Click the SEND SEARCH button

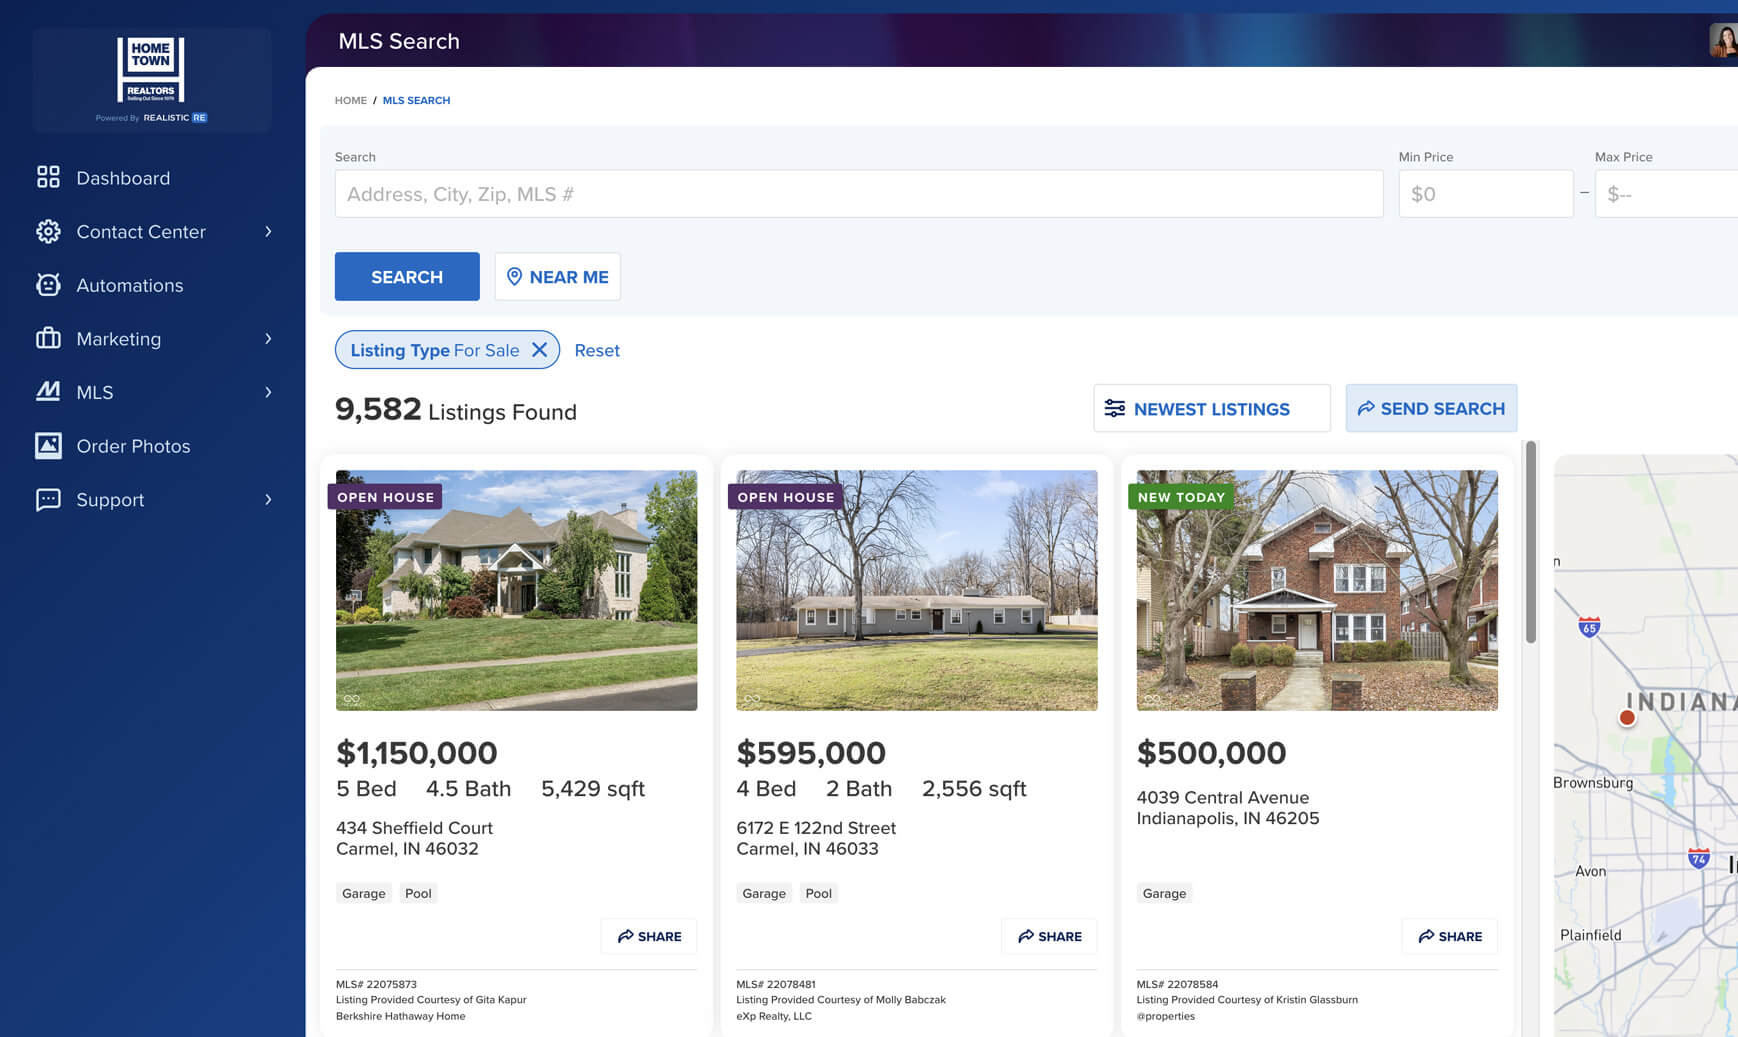1431,408
